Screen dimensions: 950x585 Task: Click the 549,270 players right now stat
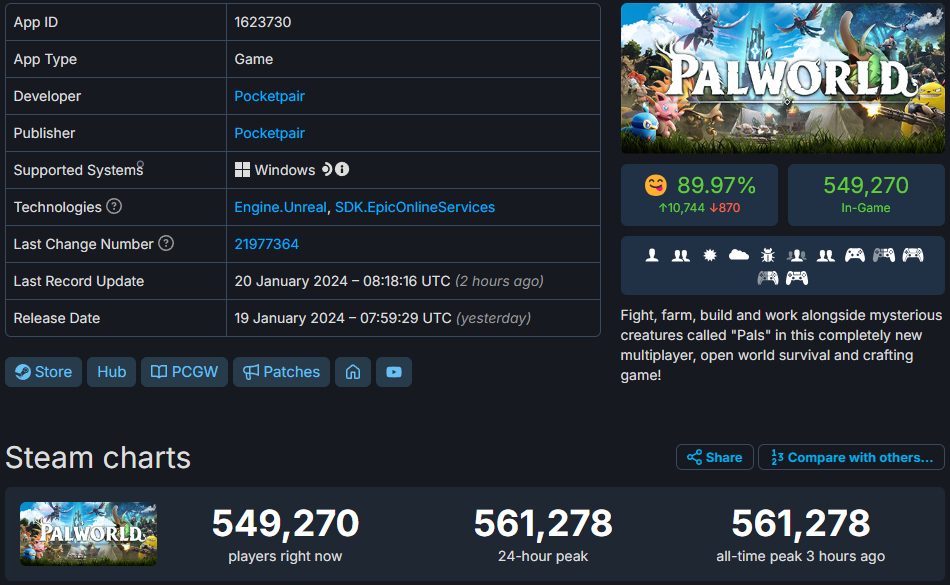285,534
